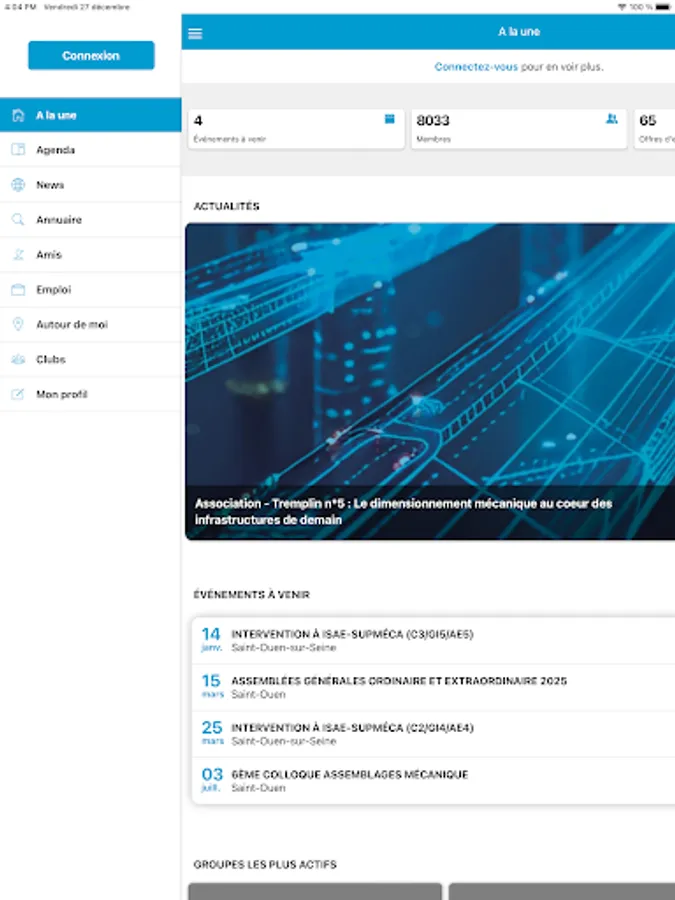Click the Amis person icon
This screenshot has width=675, height=900.
pyautogui.click(x=18, y=255)
